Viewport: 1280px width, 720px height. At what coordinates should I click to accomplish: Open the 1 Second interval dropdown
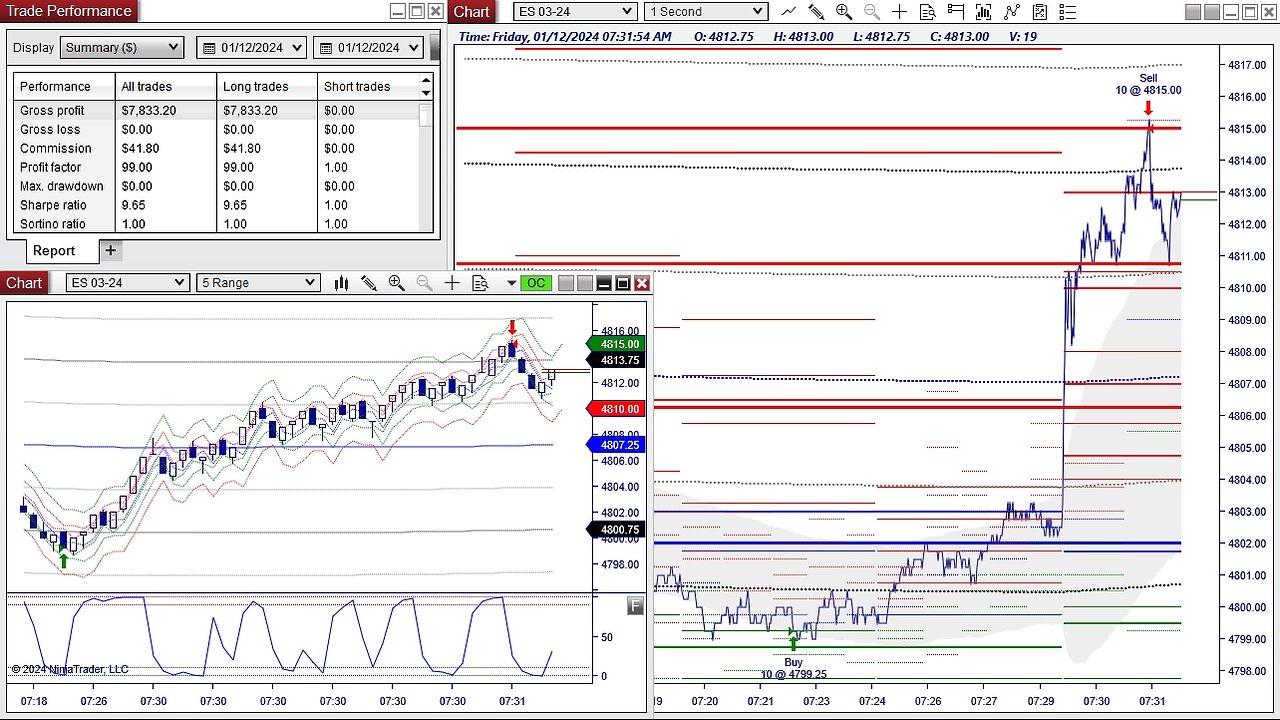706,12
